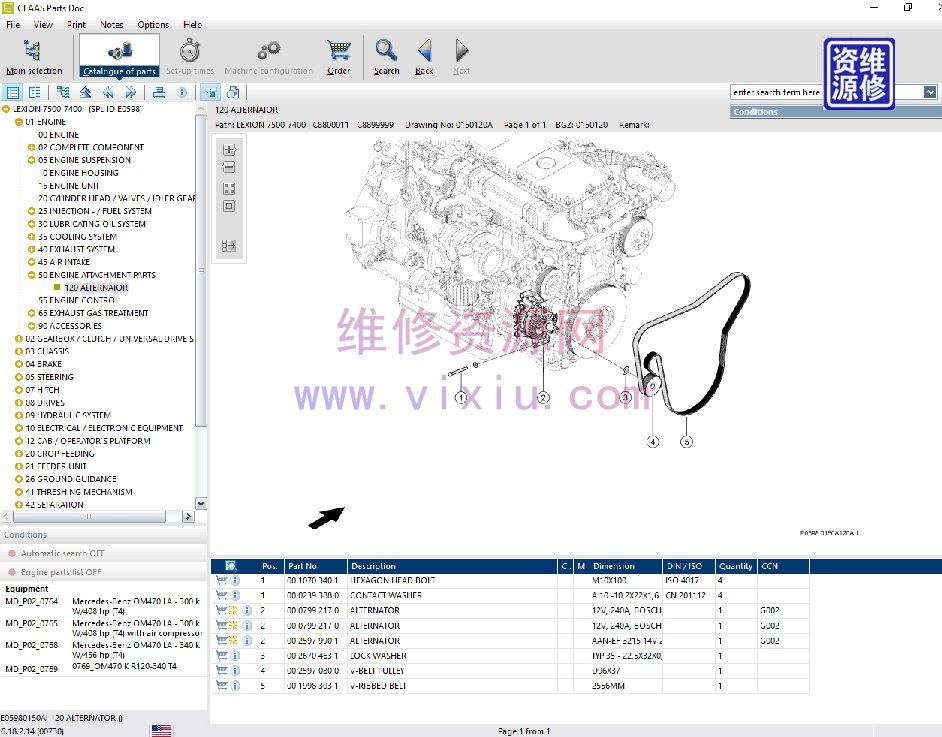Click the printer icon in tree toolbar

pos(158,92)
